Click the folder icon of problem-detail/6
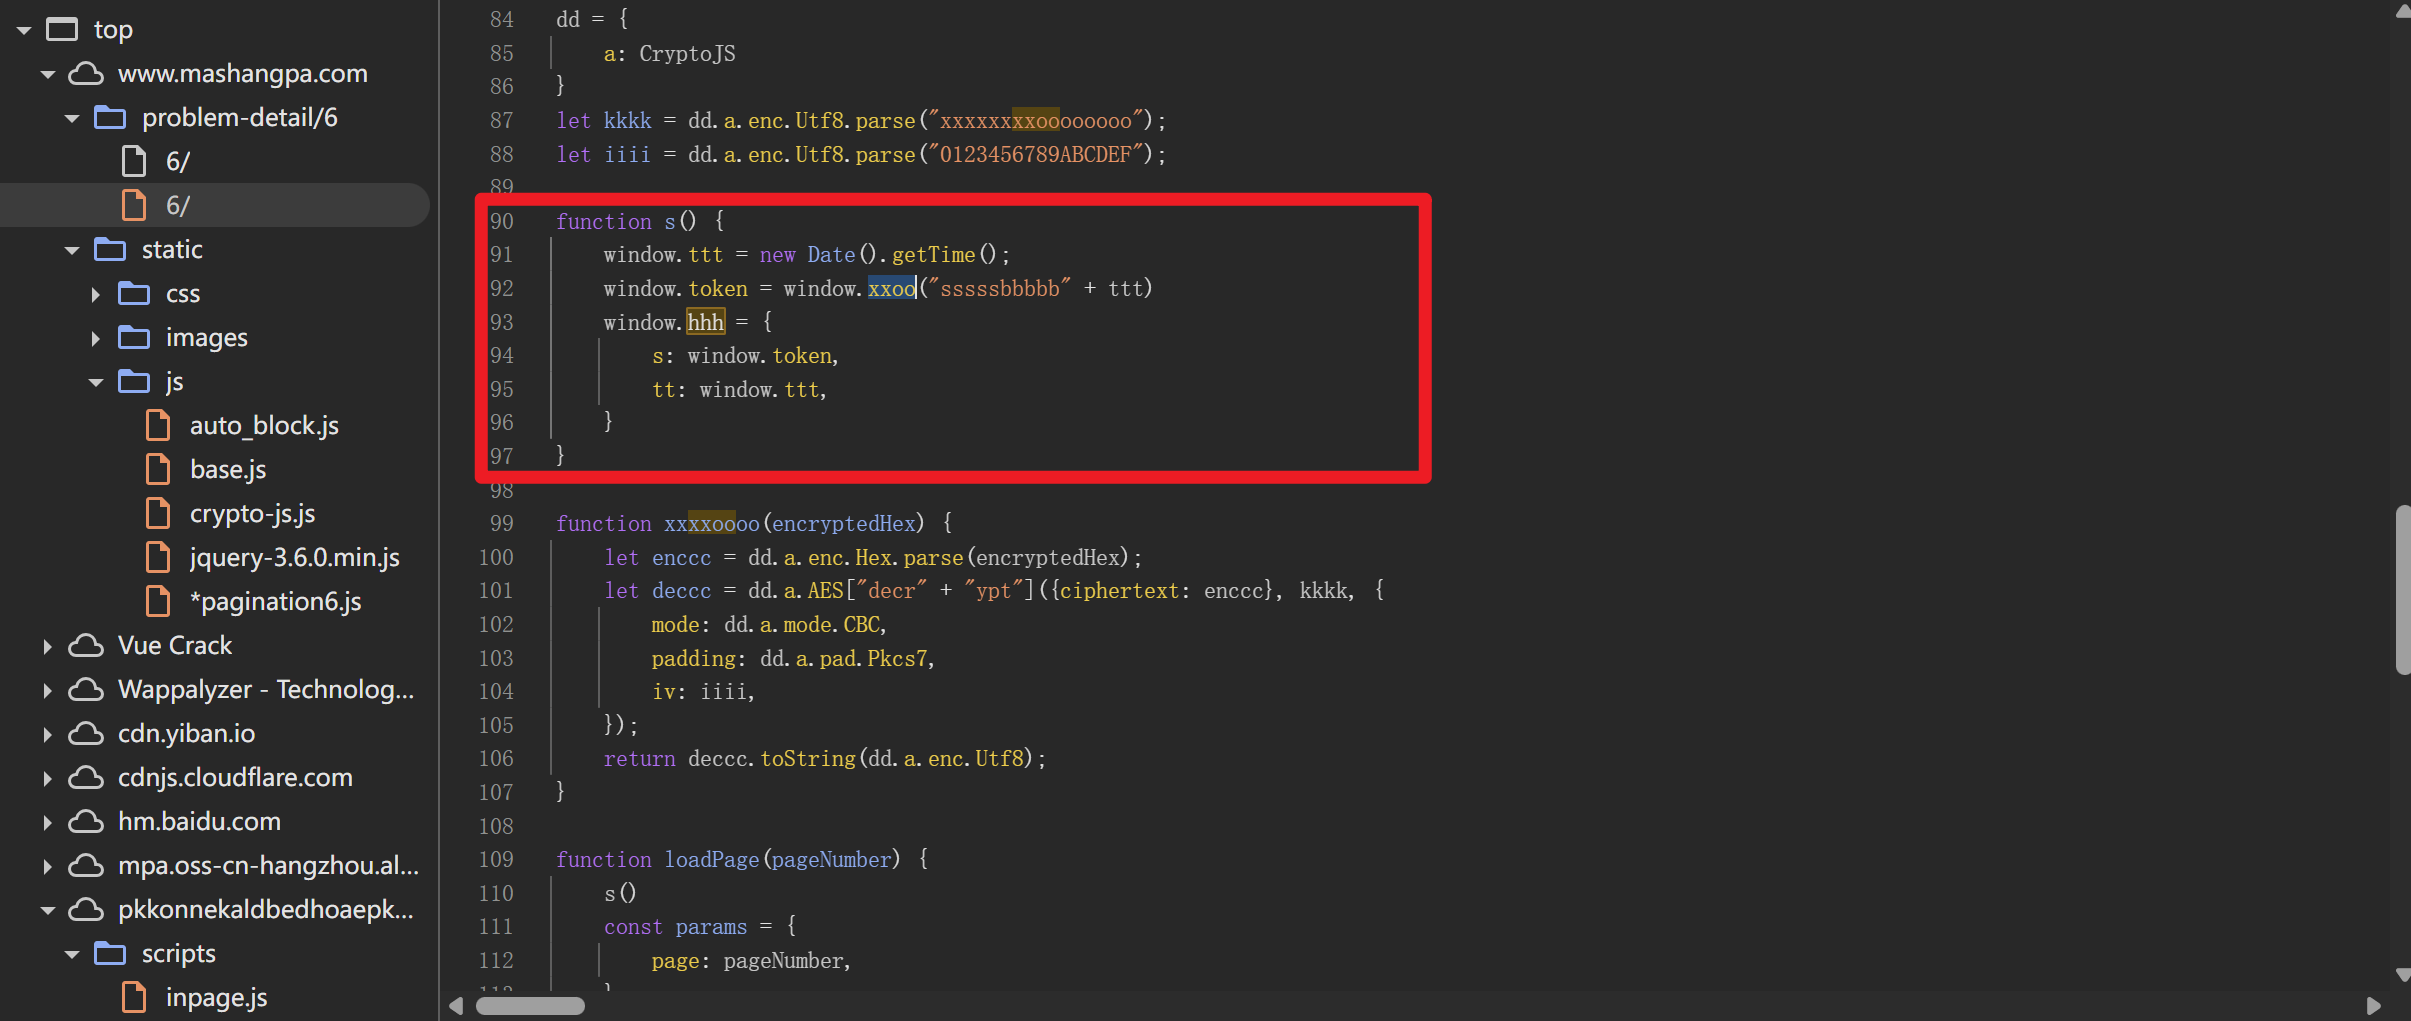Viewport: 2411px width, 1021px height. pyautogui.click(x=110, y=118)
